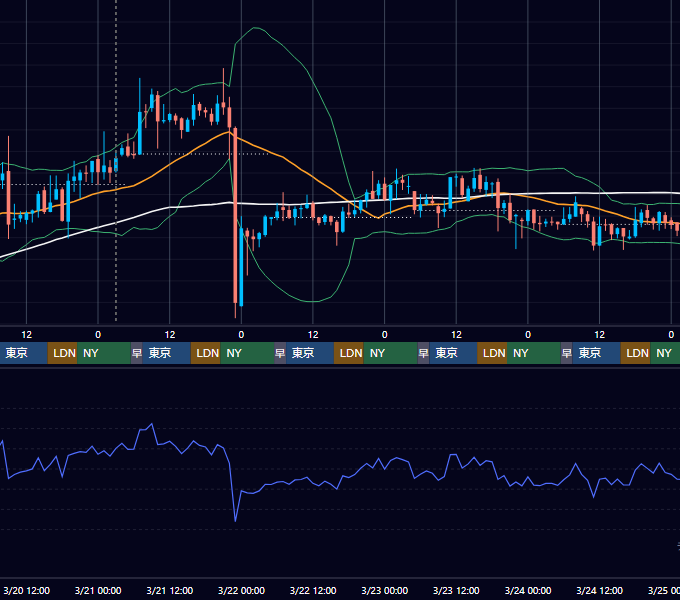
Task: Select the 東京 session block for 3/21
Action: (x=167, y=353)
